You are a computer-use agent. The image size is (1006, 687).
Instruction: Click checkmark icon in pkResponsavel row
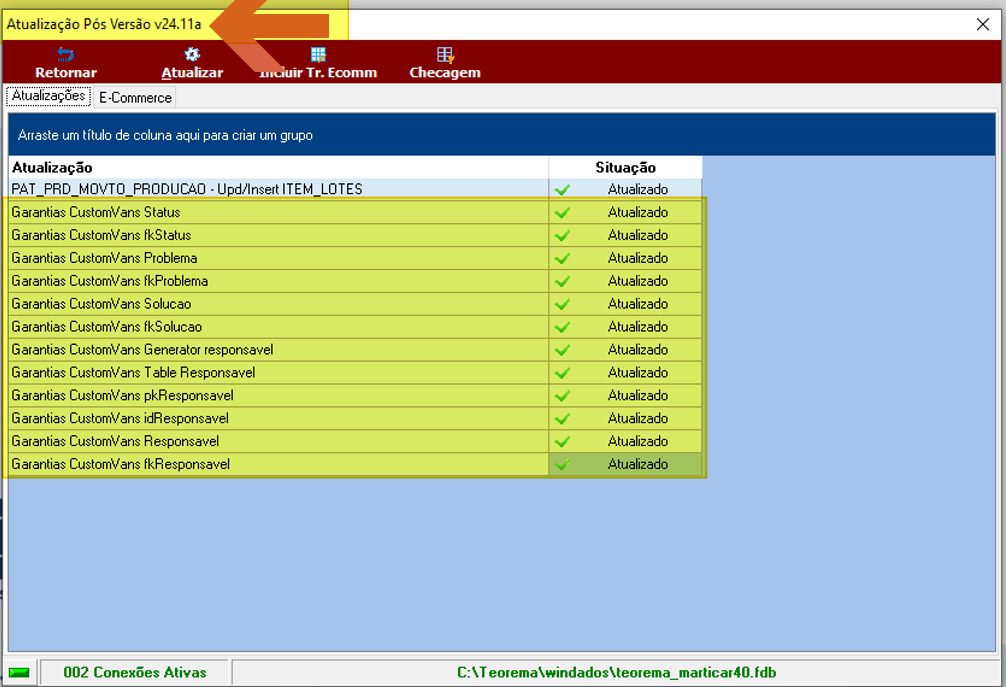point(563,396)
